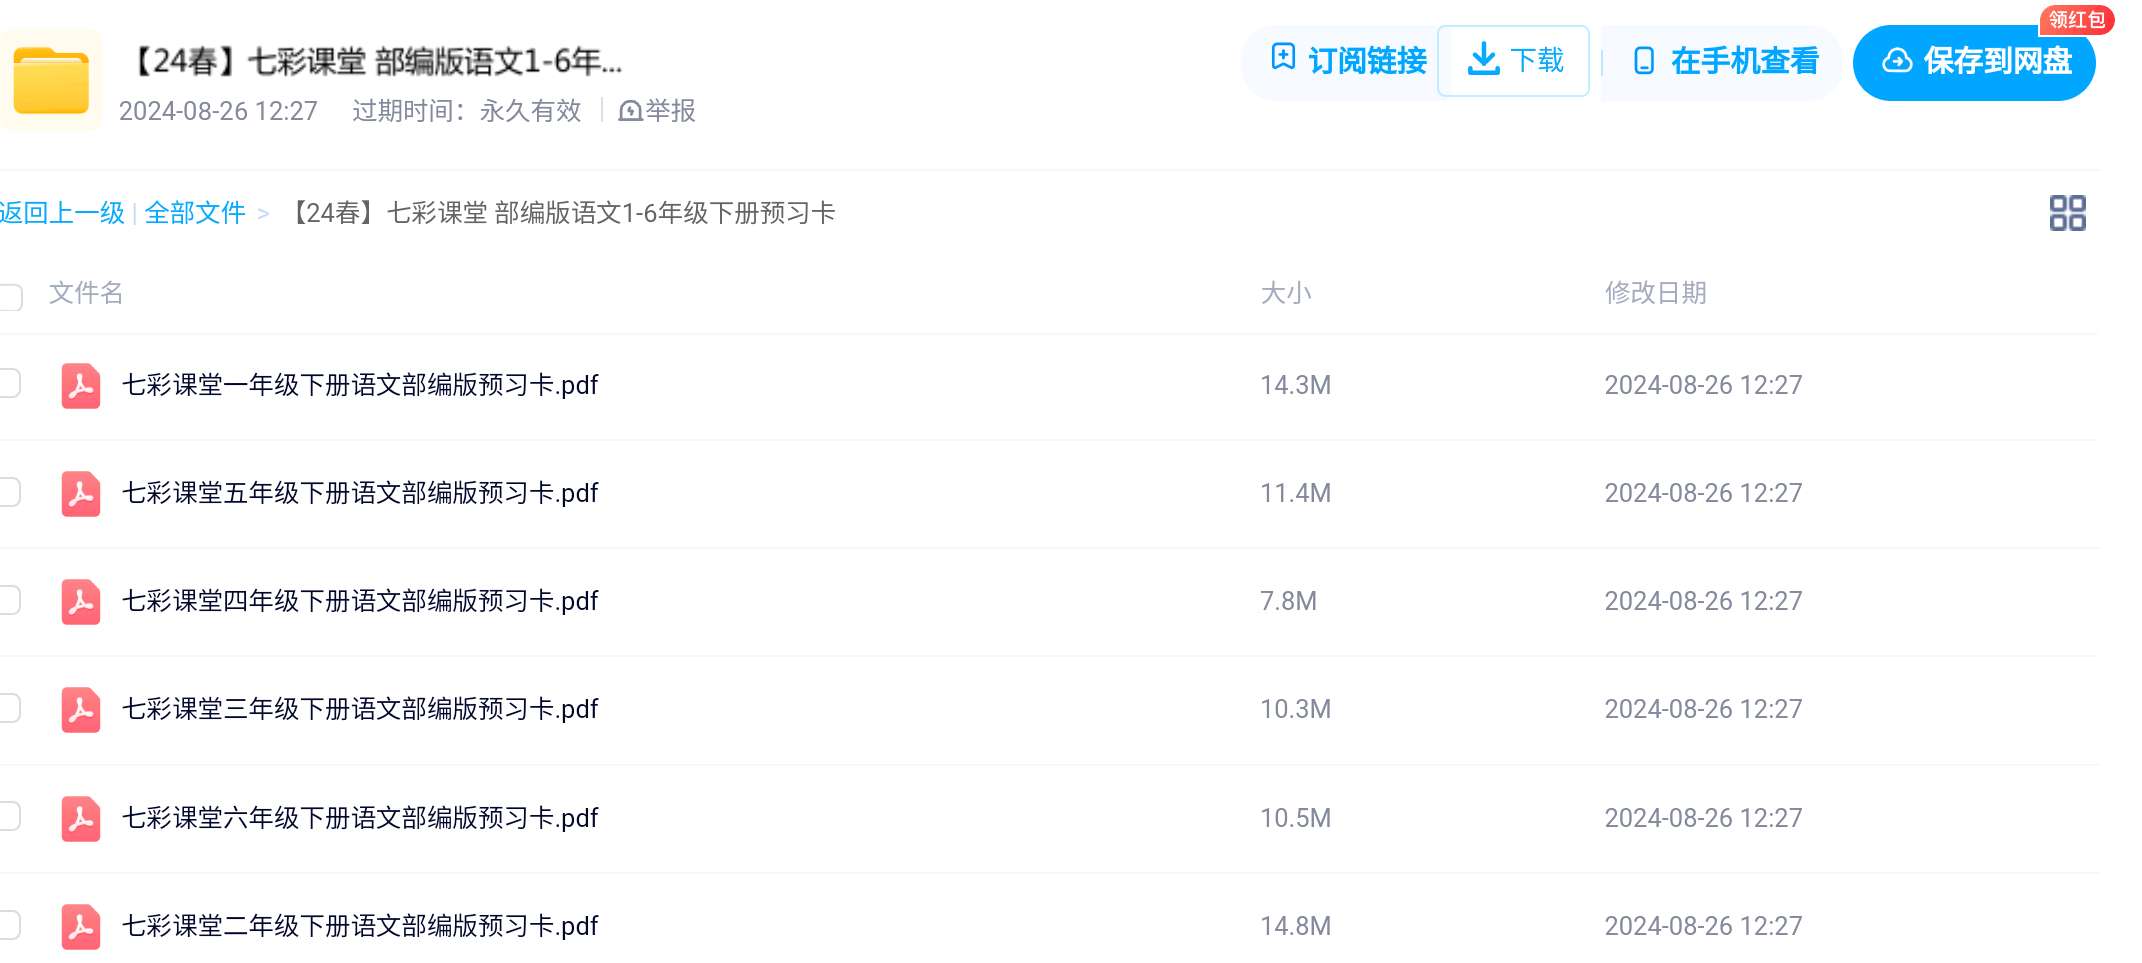
Task: Click PDF icon of 一年级 file
Action: pos(81,386)
